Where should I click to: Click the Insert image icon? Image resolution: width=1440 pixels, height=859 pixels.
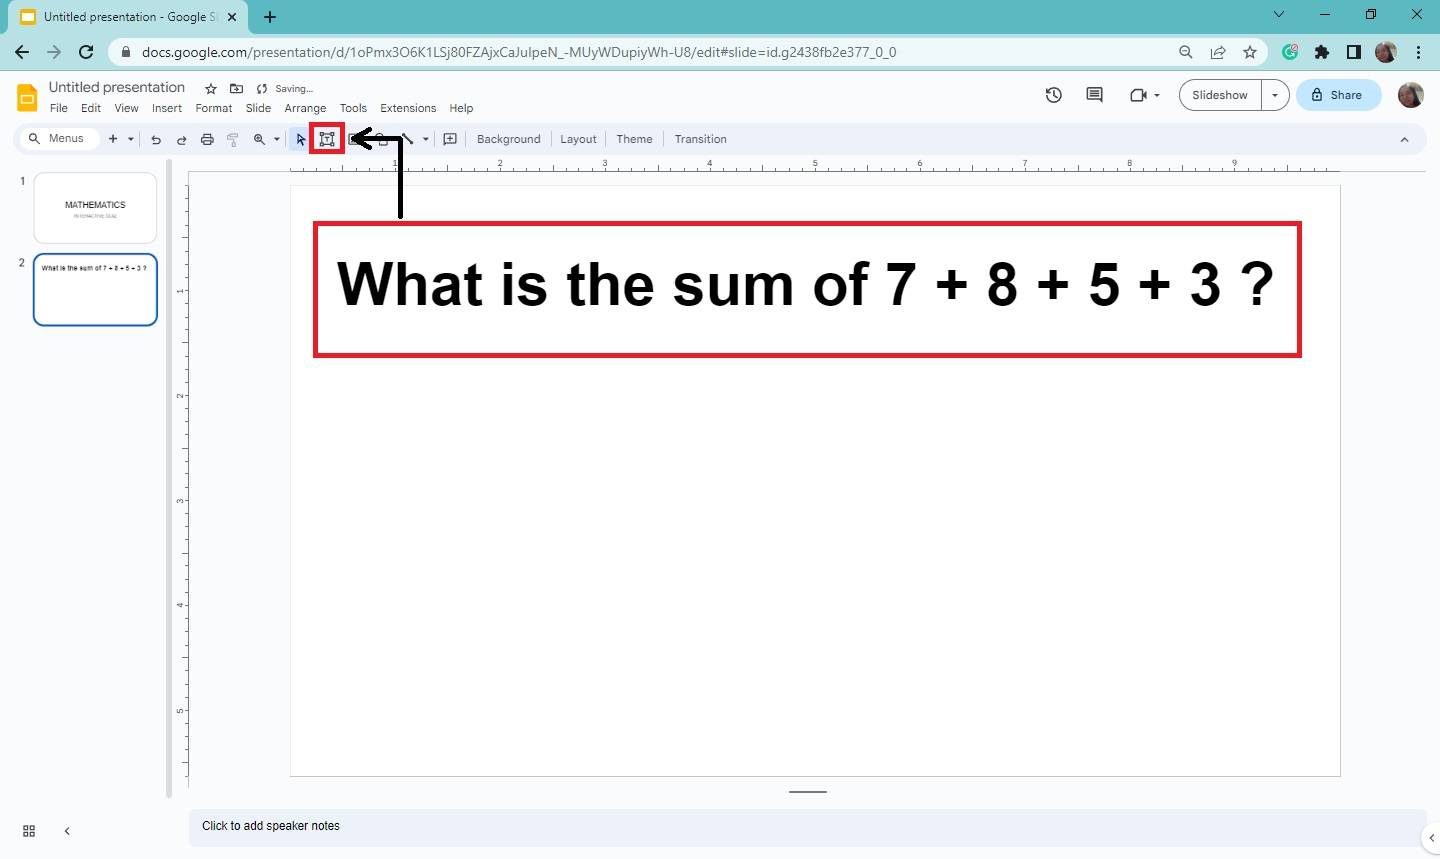pos(352,139)
